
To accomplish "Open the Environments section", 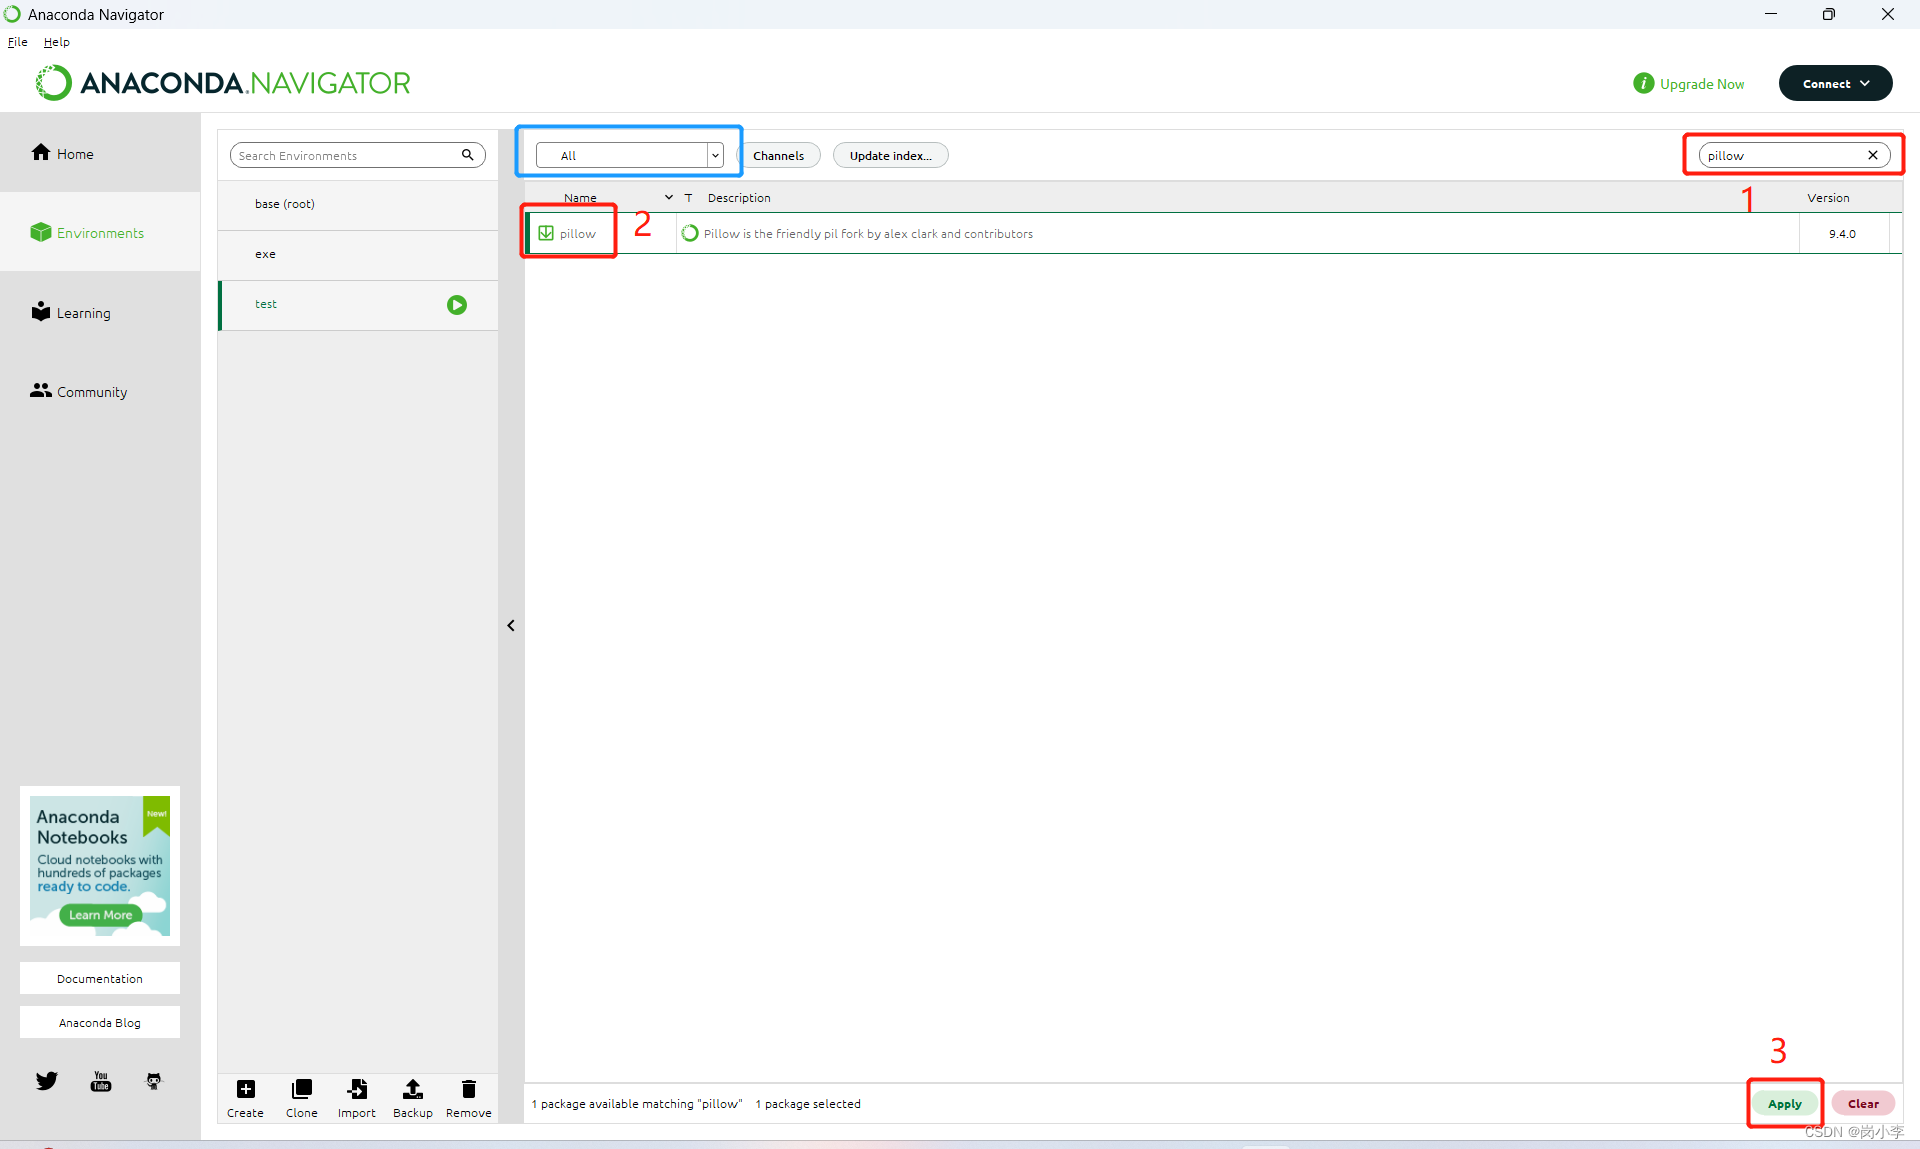I will pyautogui.click(x=100, y=232).
